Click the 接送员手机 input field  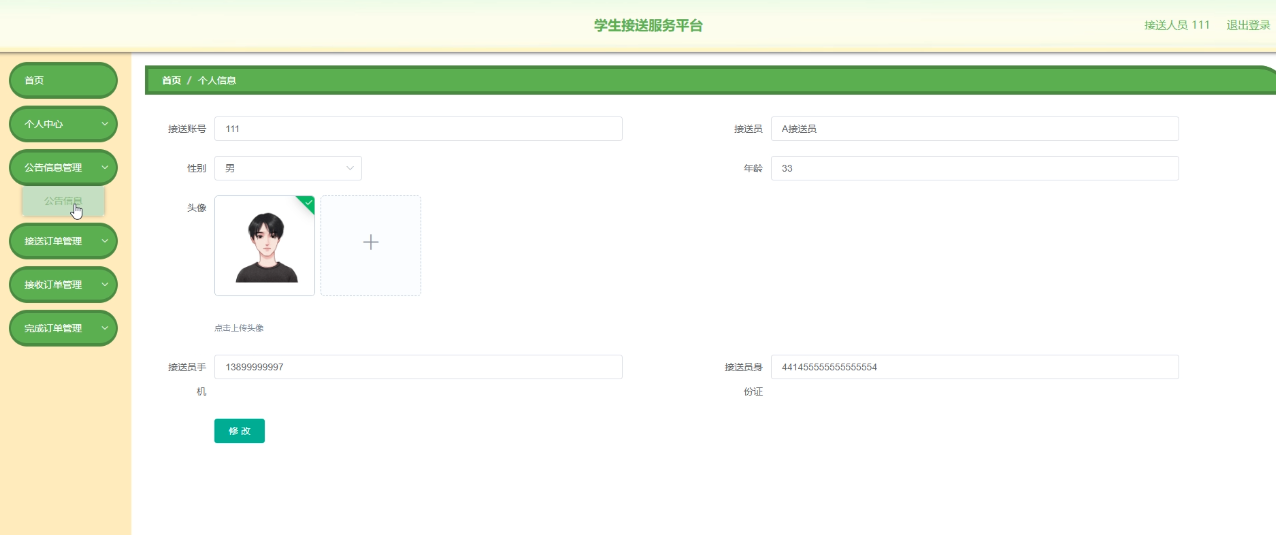coord(418,367)
